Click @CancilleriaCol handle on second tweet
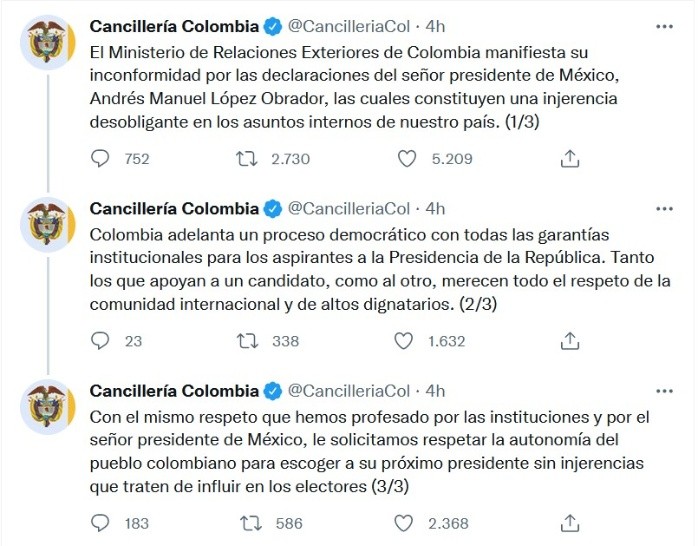698x546 pixels. click(x=349, y=208)
